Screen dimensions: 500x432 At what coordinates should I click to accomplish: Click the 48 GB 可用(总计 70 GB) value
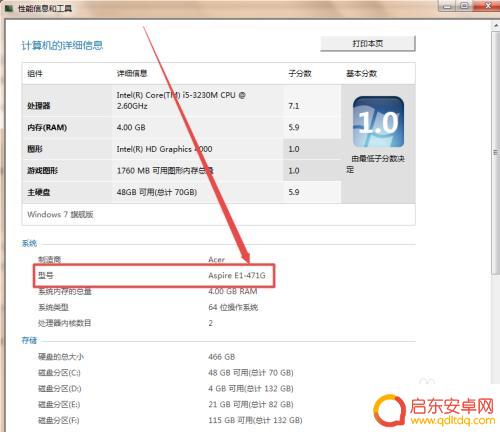[x=251, y=373]
